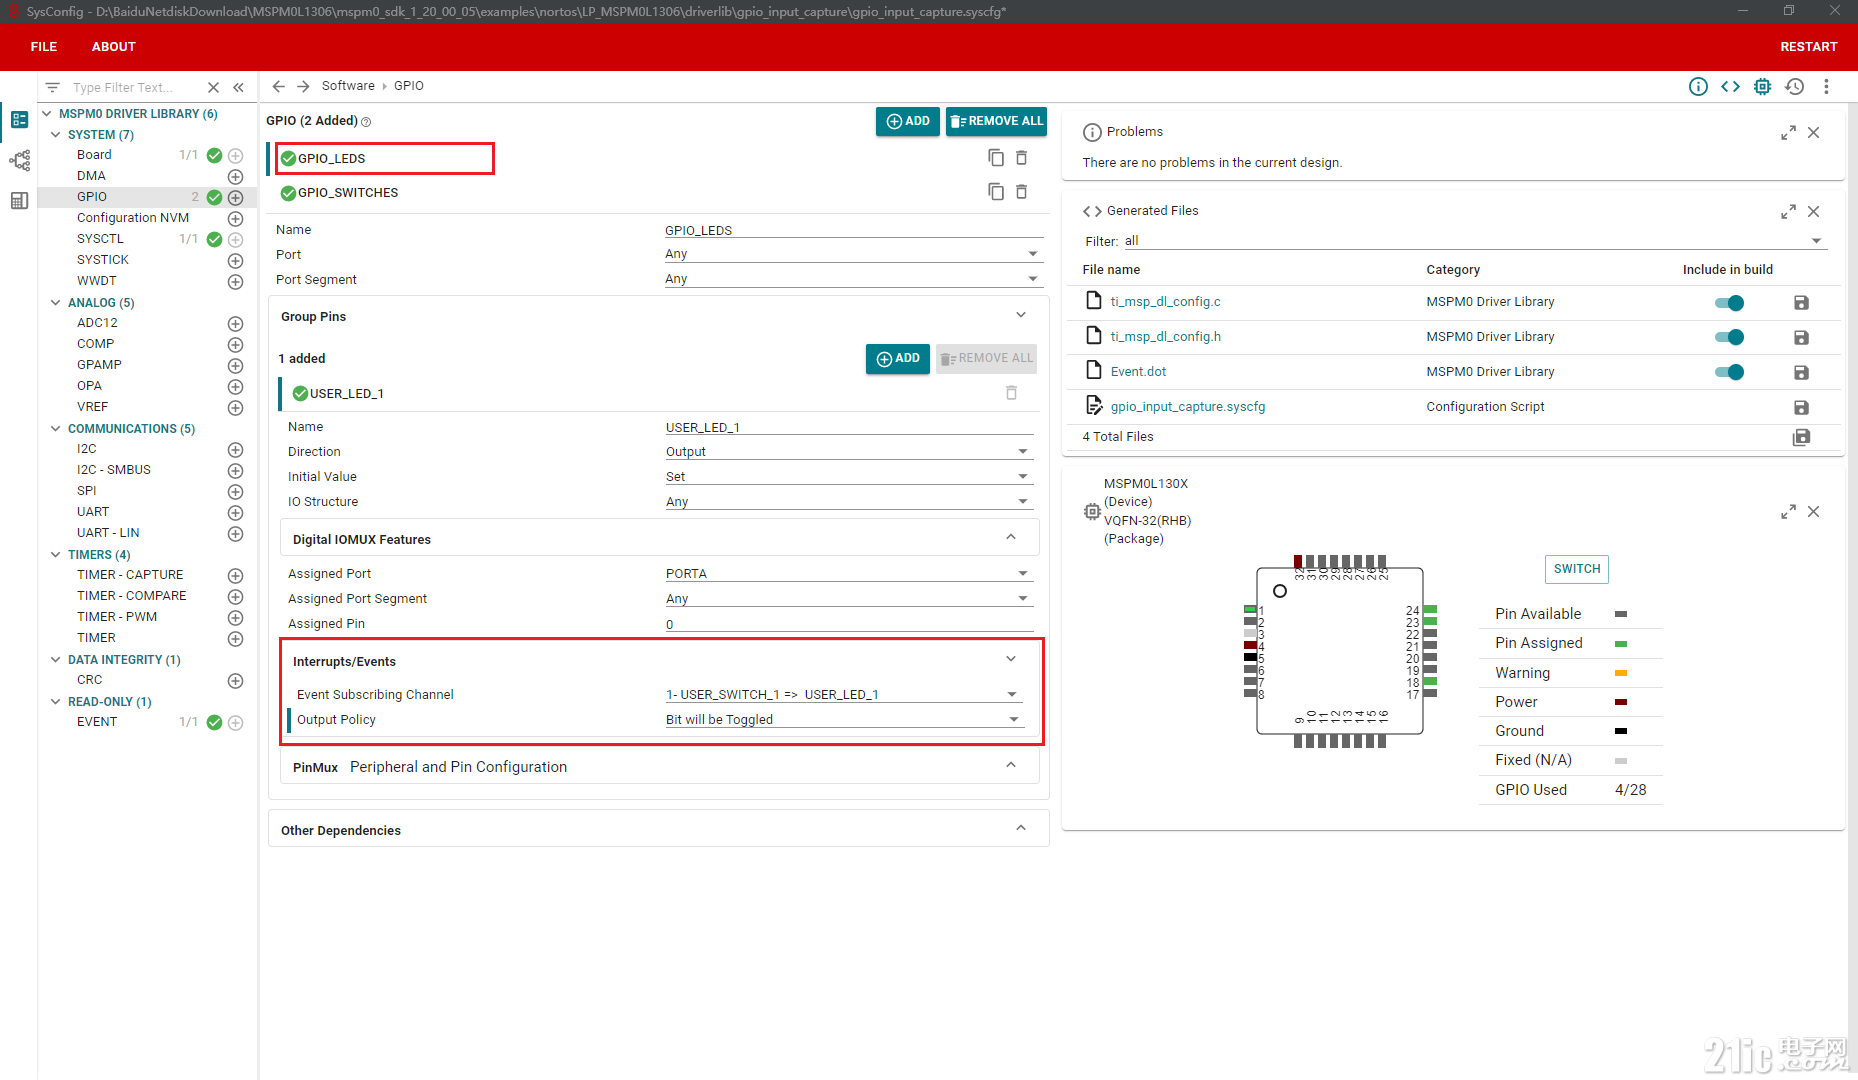
Task: Open the more options vertical dots menu
Action: click(1826, 86)
